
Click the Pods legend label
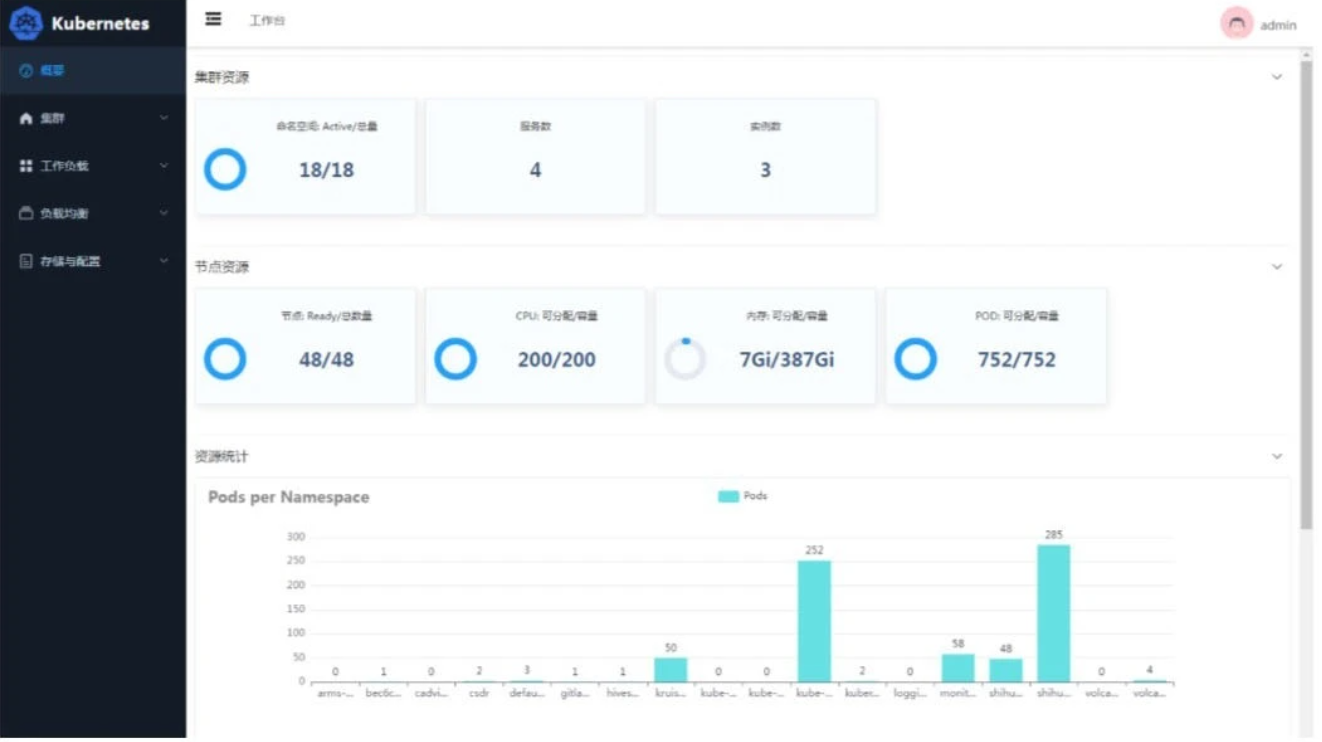[x=755, y=496]
